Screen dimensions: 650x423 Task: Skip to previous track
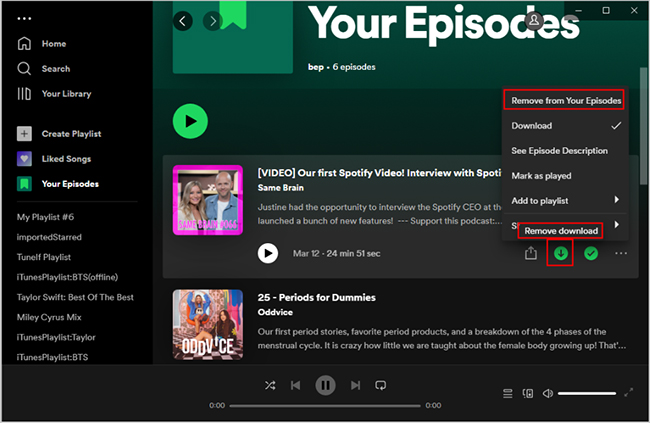(296, 385)
